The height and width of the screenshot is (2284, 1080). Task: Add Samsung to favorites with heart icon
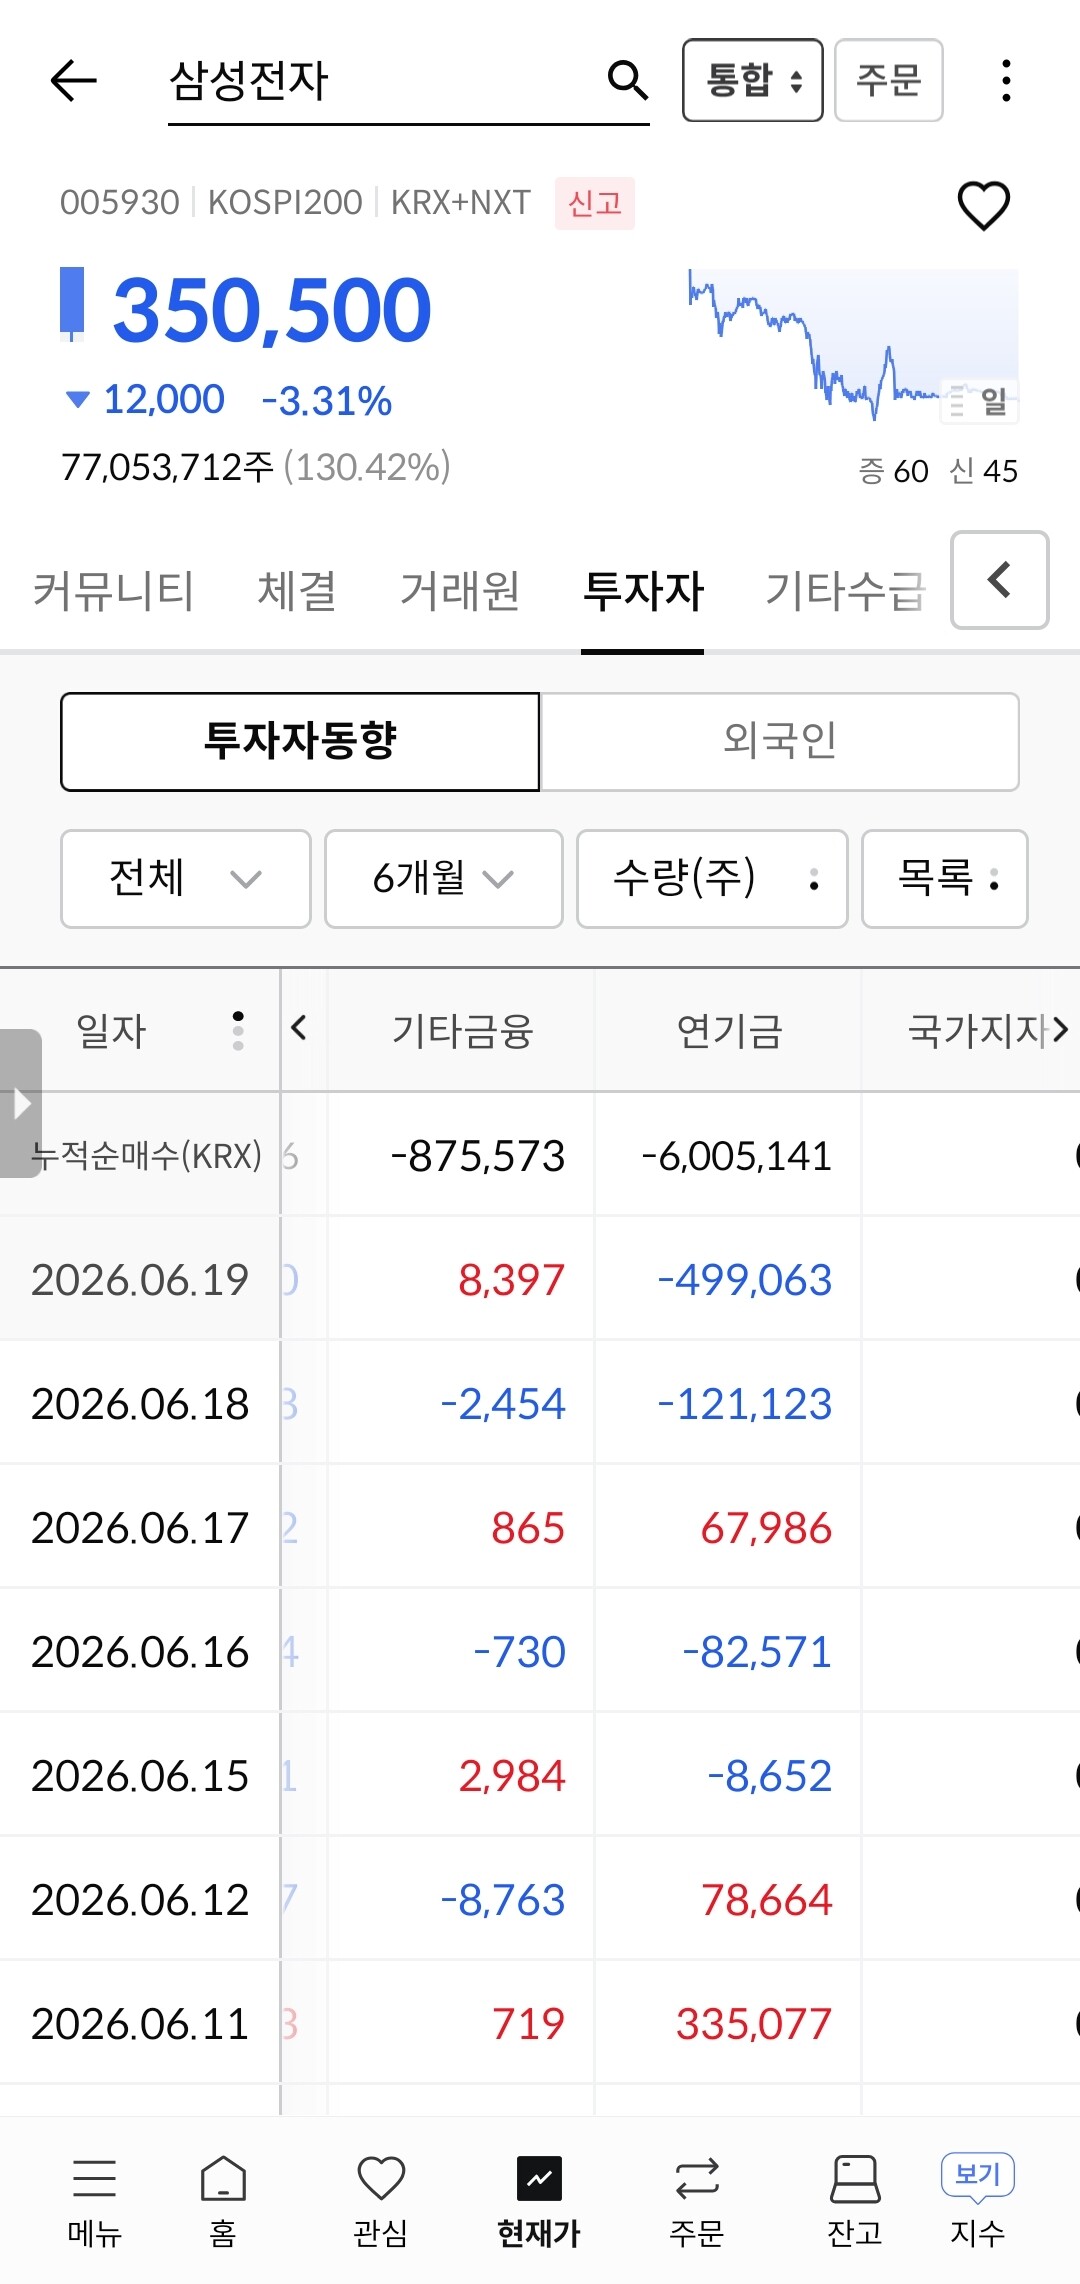pyautogui.click(x=984, y=205)
